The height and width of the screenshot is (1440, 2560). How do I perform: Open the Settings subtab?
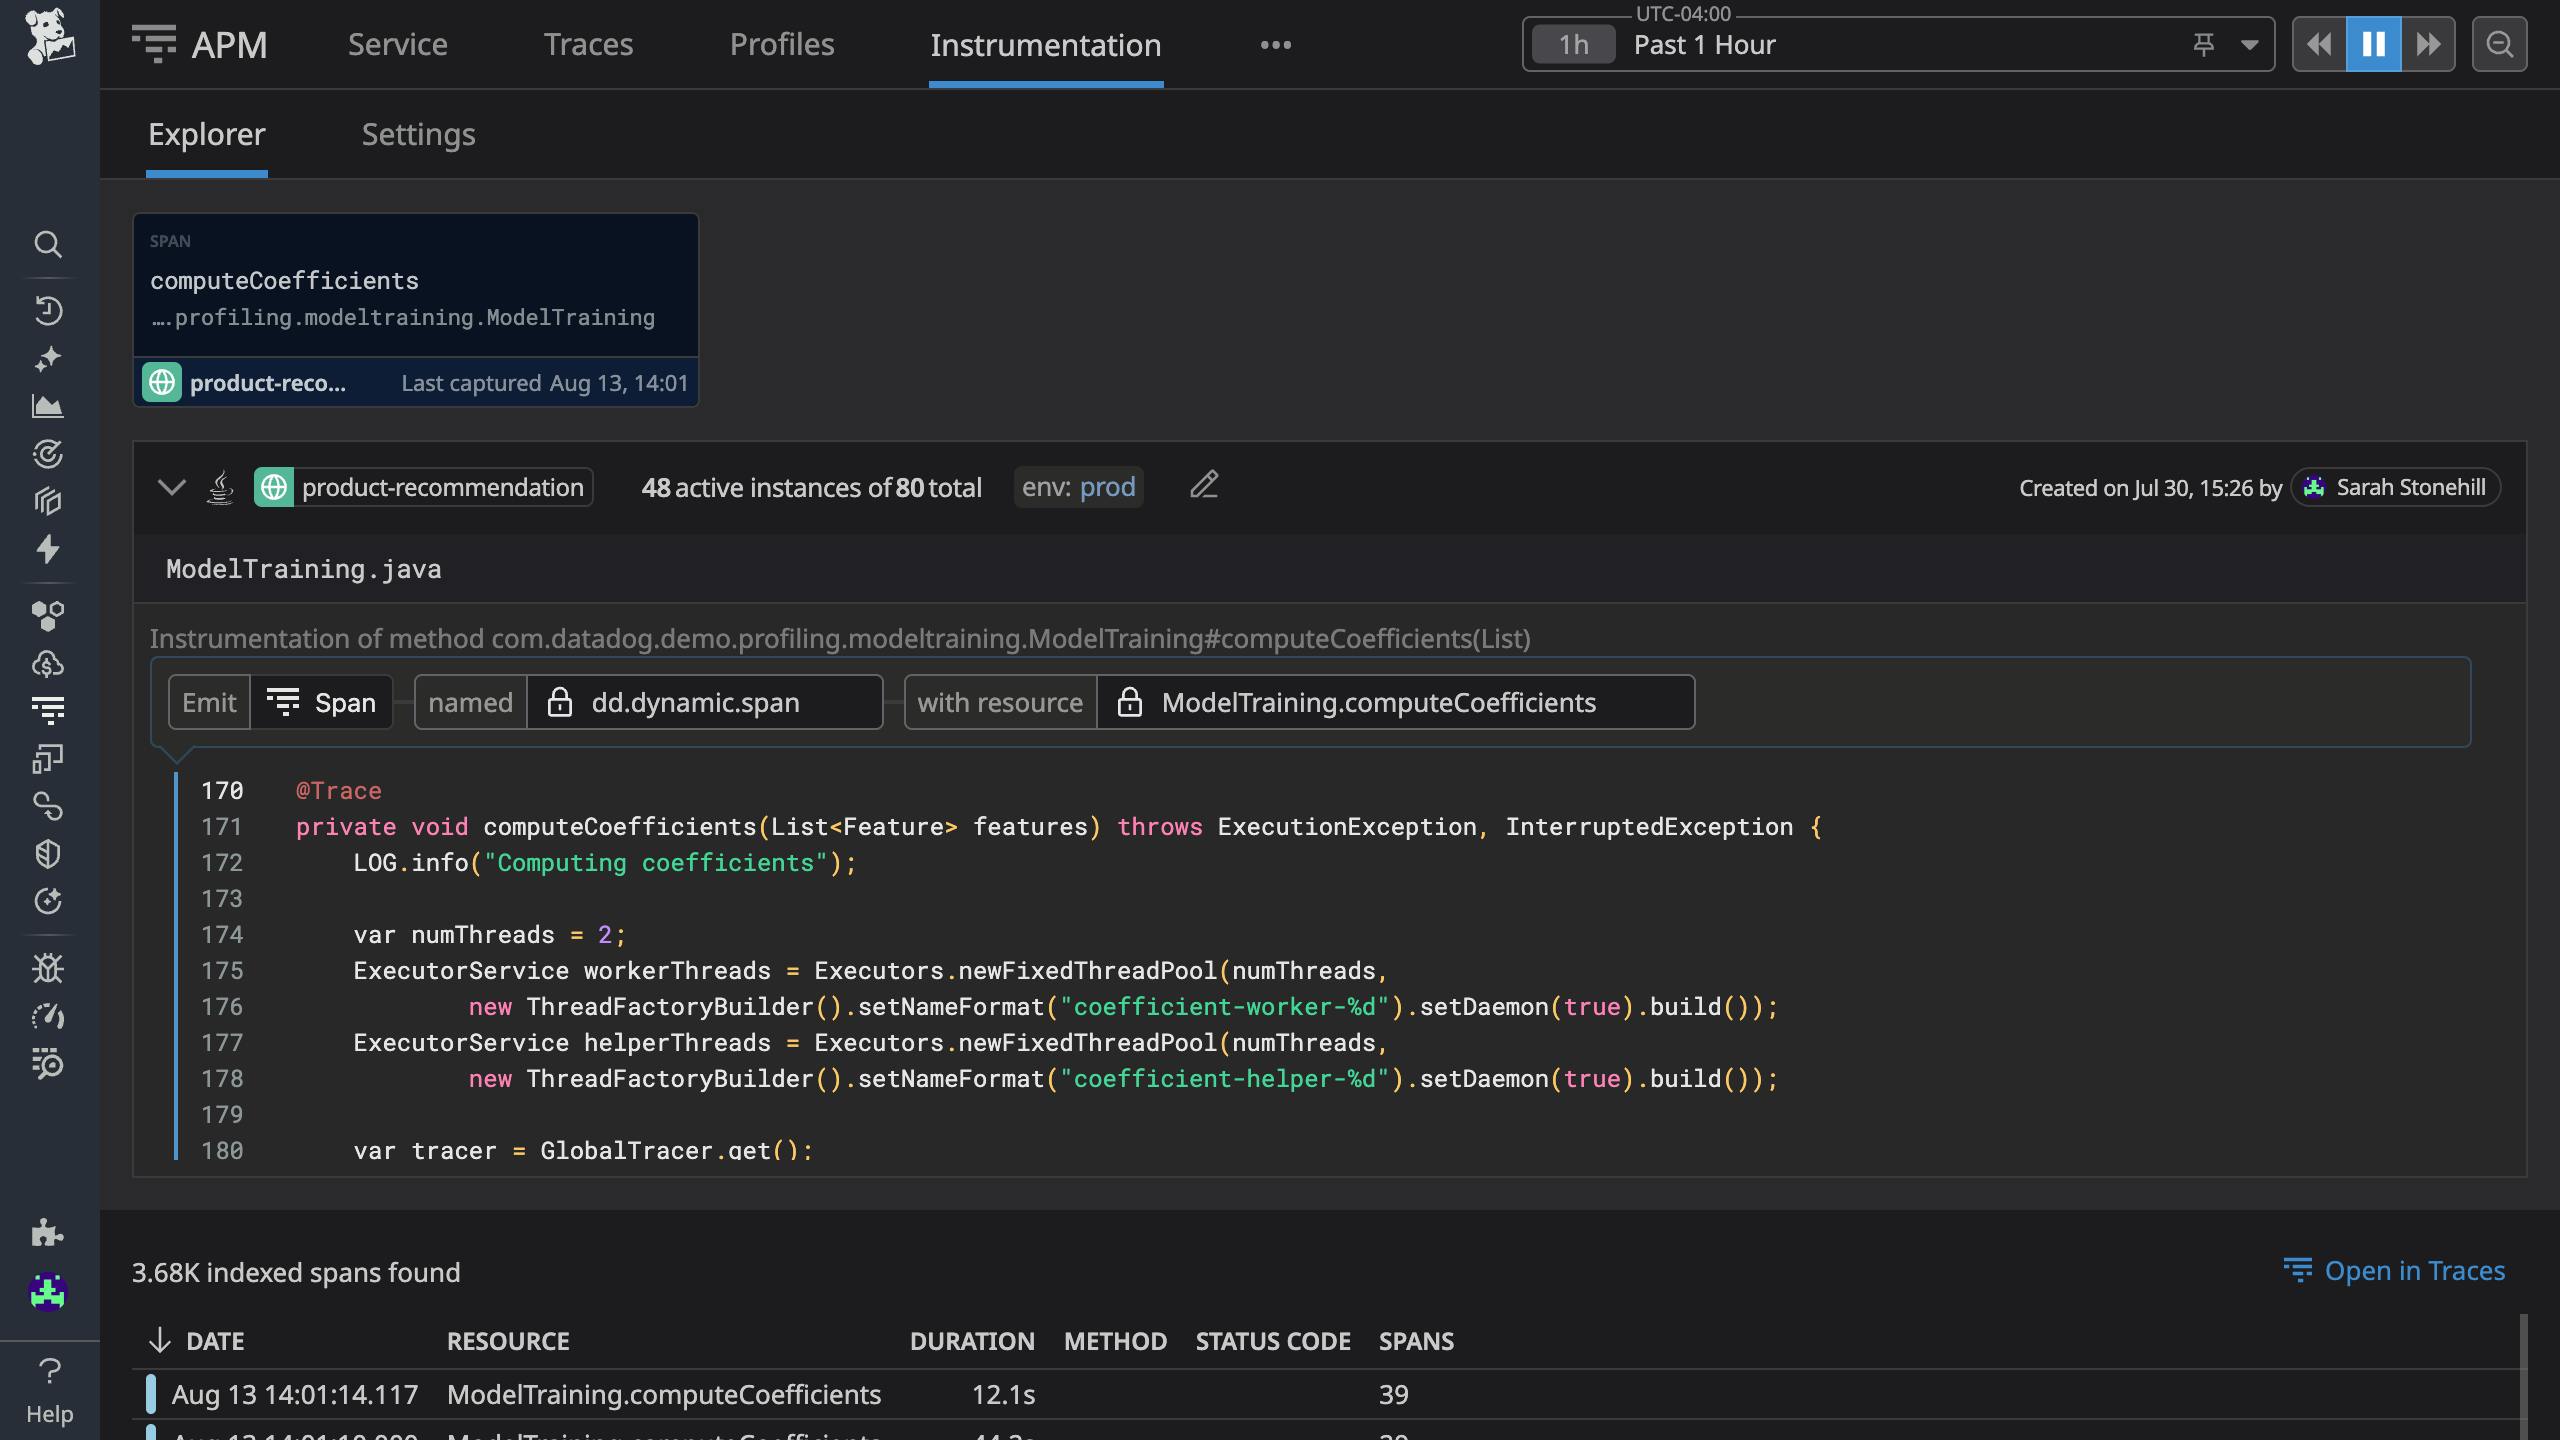(x=418, y=134)
